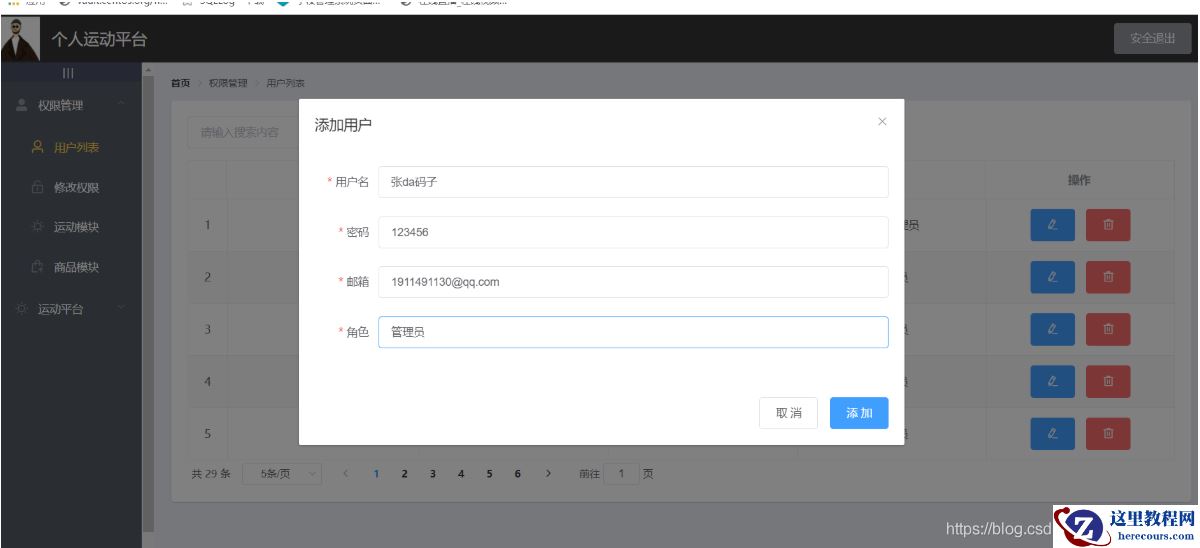Click the 邮箱 input field
Image resolution: width=1200 pixels, height=548 pixels.
pos(633,282)
